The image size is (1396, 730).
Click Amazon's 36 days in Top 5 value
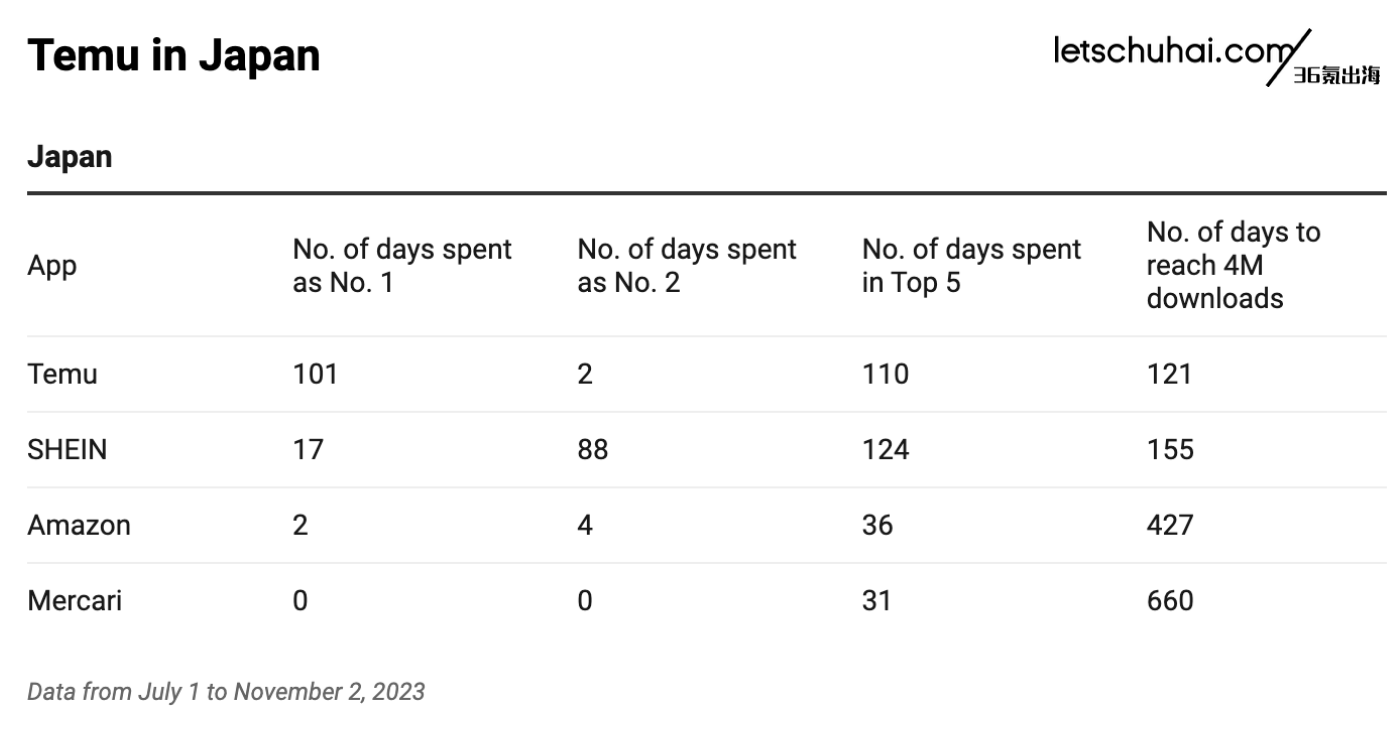877,525
